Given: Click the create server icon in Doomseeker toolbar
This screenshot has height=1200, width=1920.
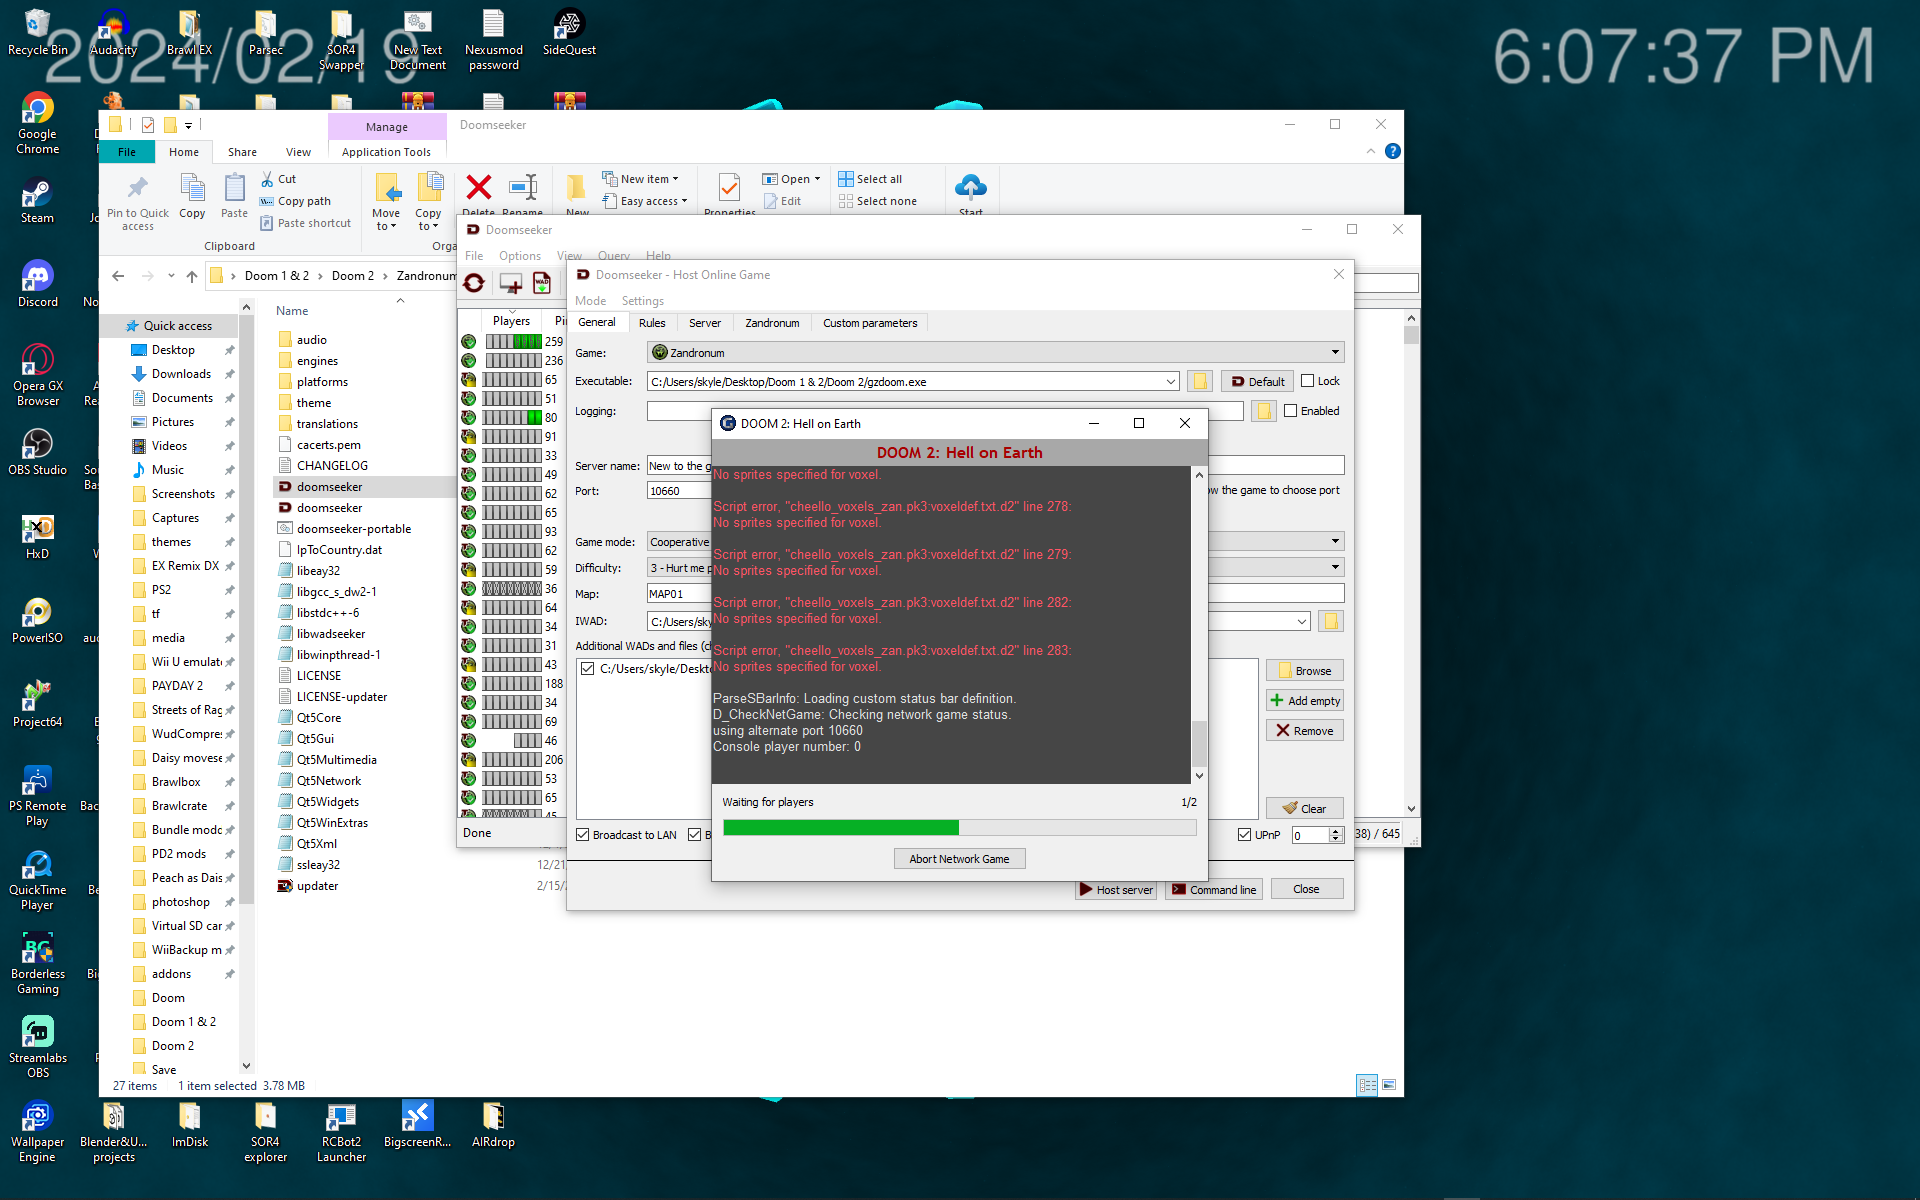Looking at the screenshot, I should 510,284.
